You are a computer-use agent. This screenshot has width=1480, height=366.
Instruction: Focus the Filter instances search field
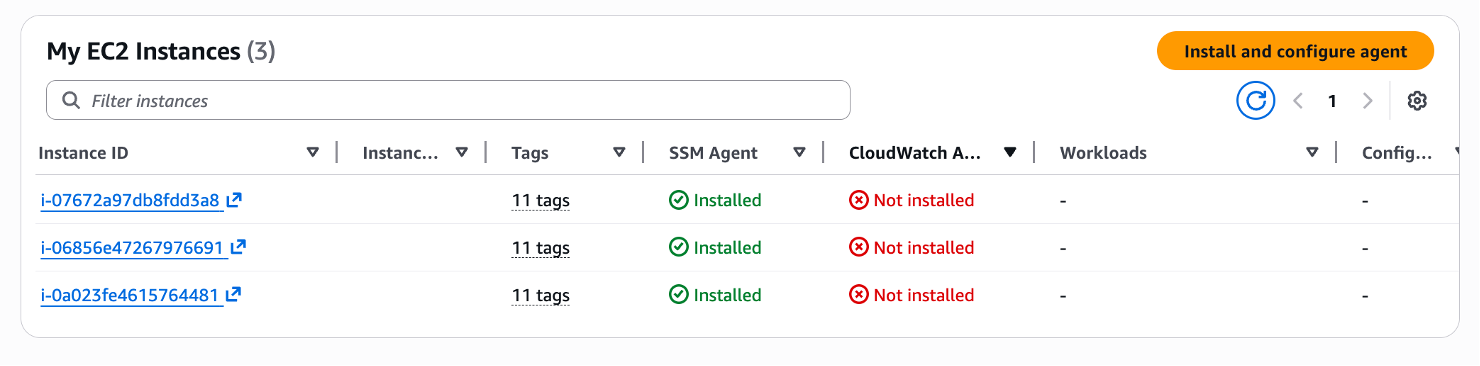448,101
